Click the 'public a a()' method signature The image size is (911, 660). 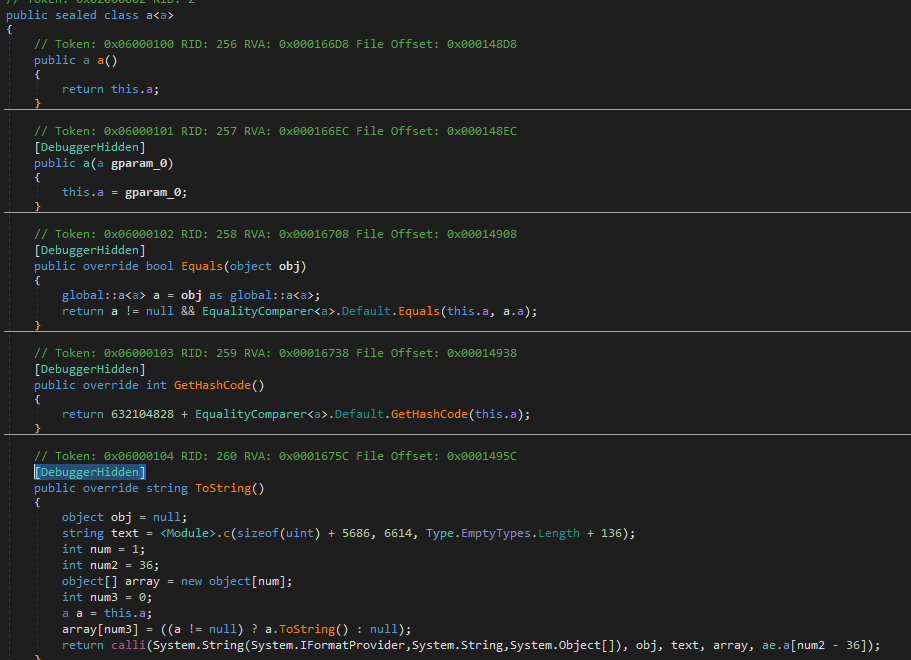point(76,60)
